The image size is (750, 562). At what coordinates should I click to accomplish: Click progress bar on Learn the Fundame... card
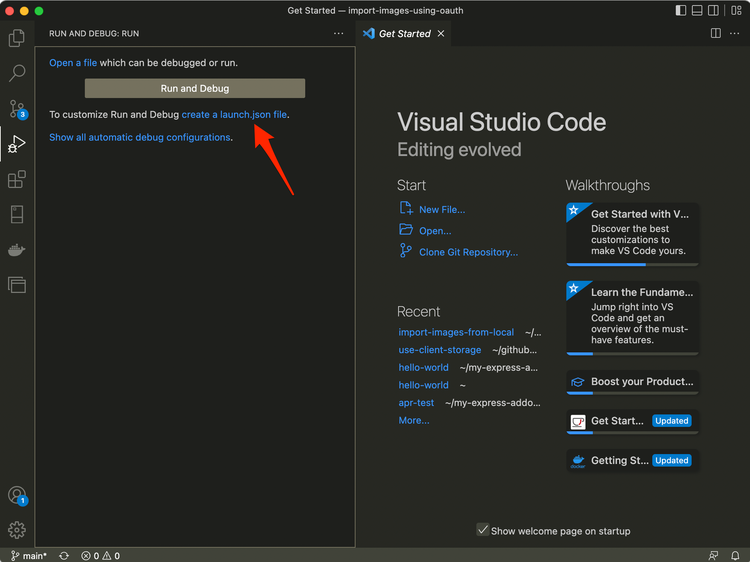tap(632, 353)
